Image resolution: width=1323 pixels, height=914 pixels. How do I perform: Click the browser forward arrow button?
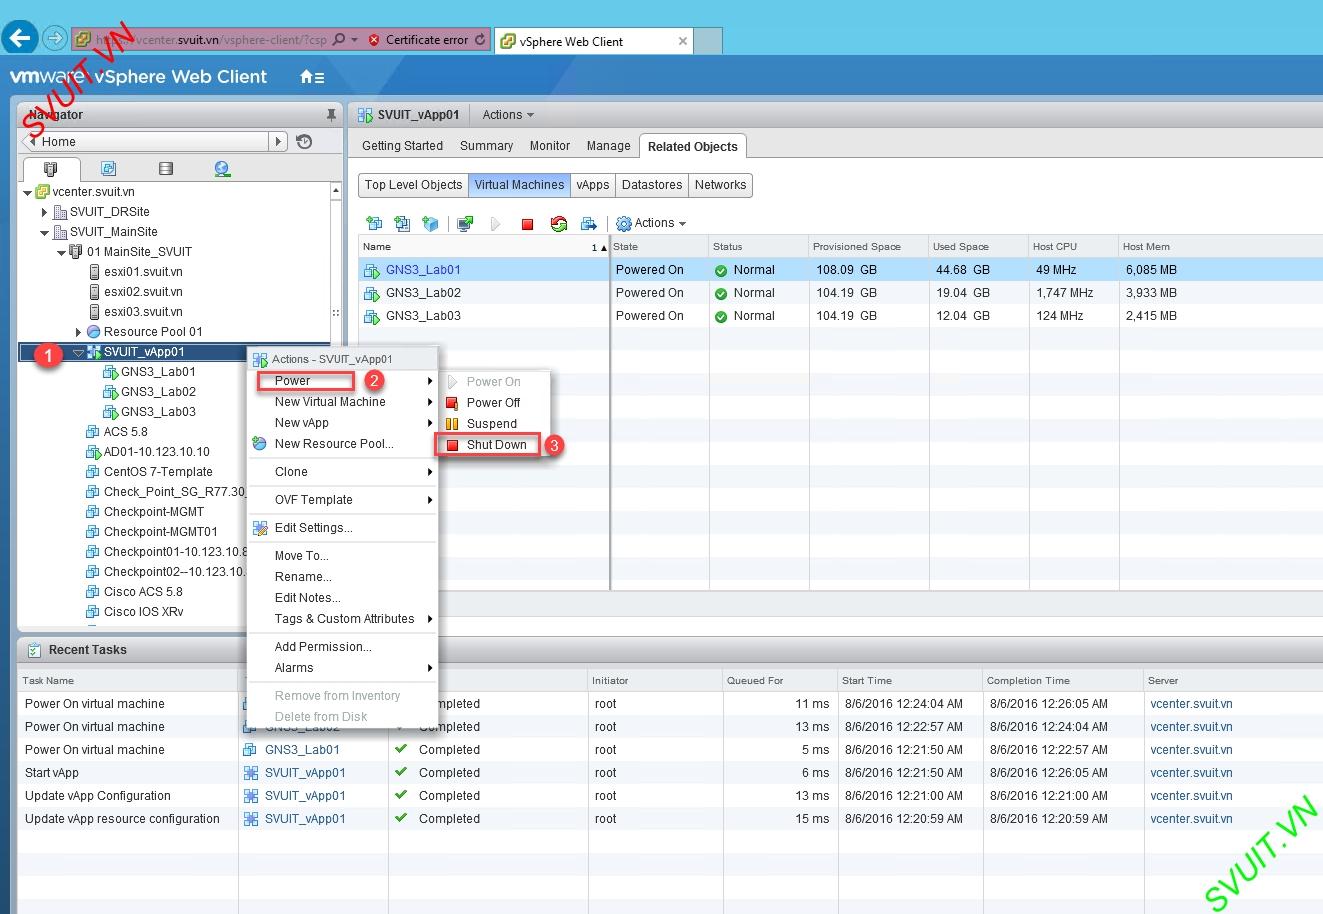[55, 39]
